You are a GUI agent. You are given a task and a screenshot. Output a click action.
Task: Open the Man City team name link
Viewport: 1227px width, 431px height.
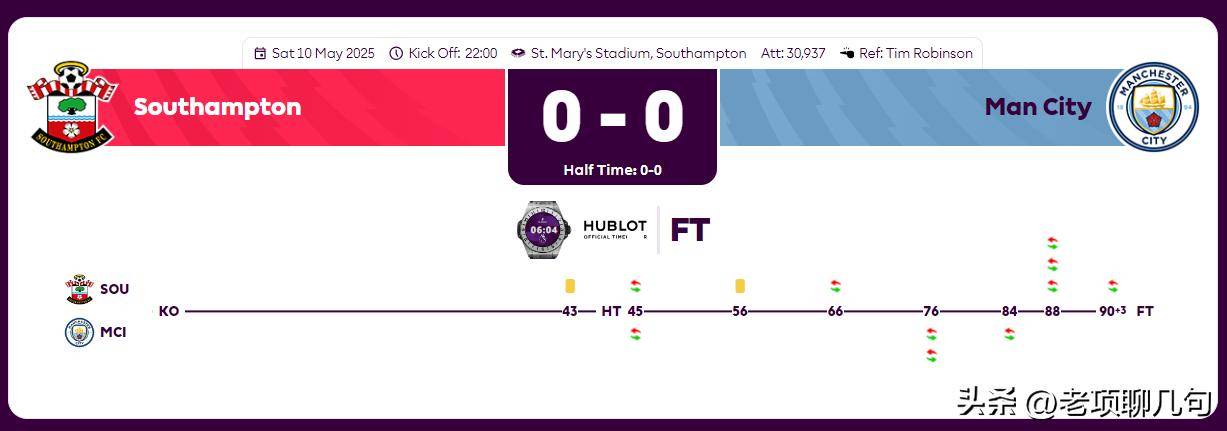1038,107
